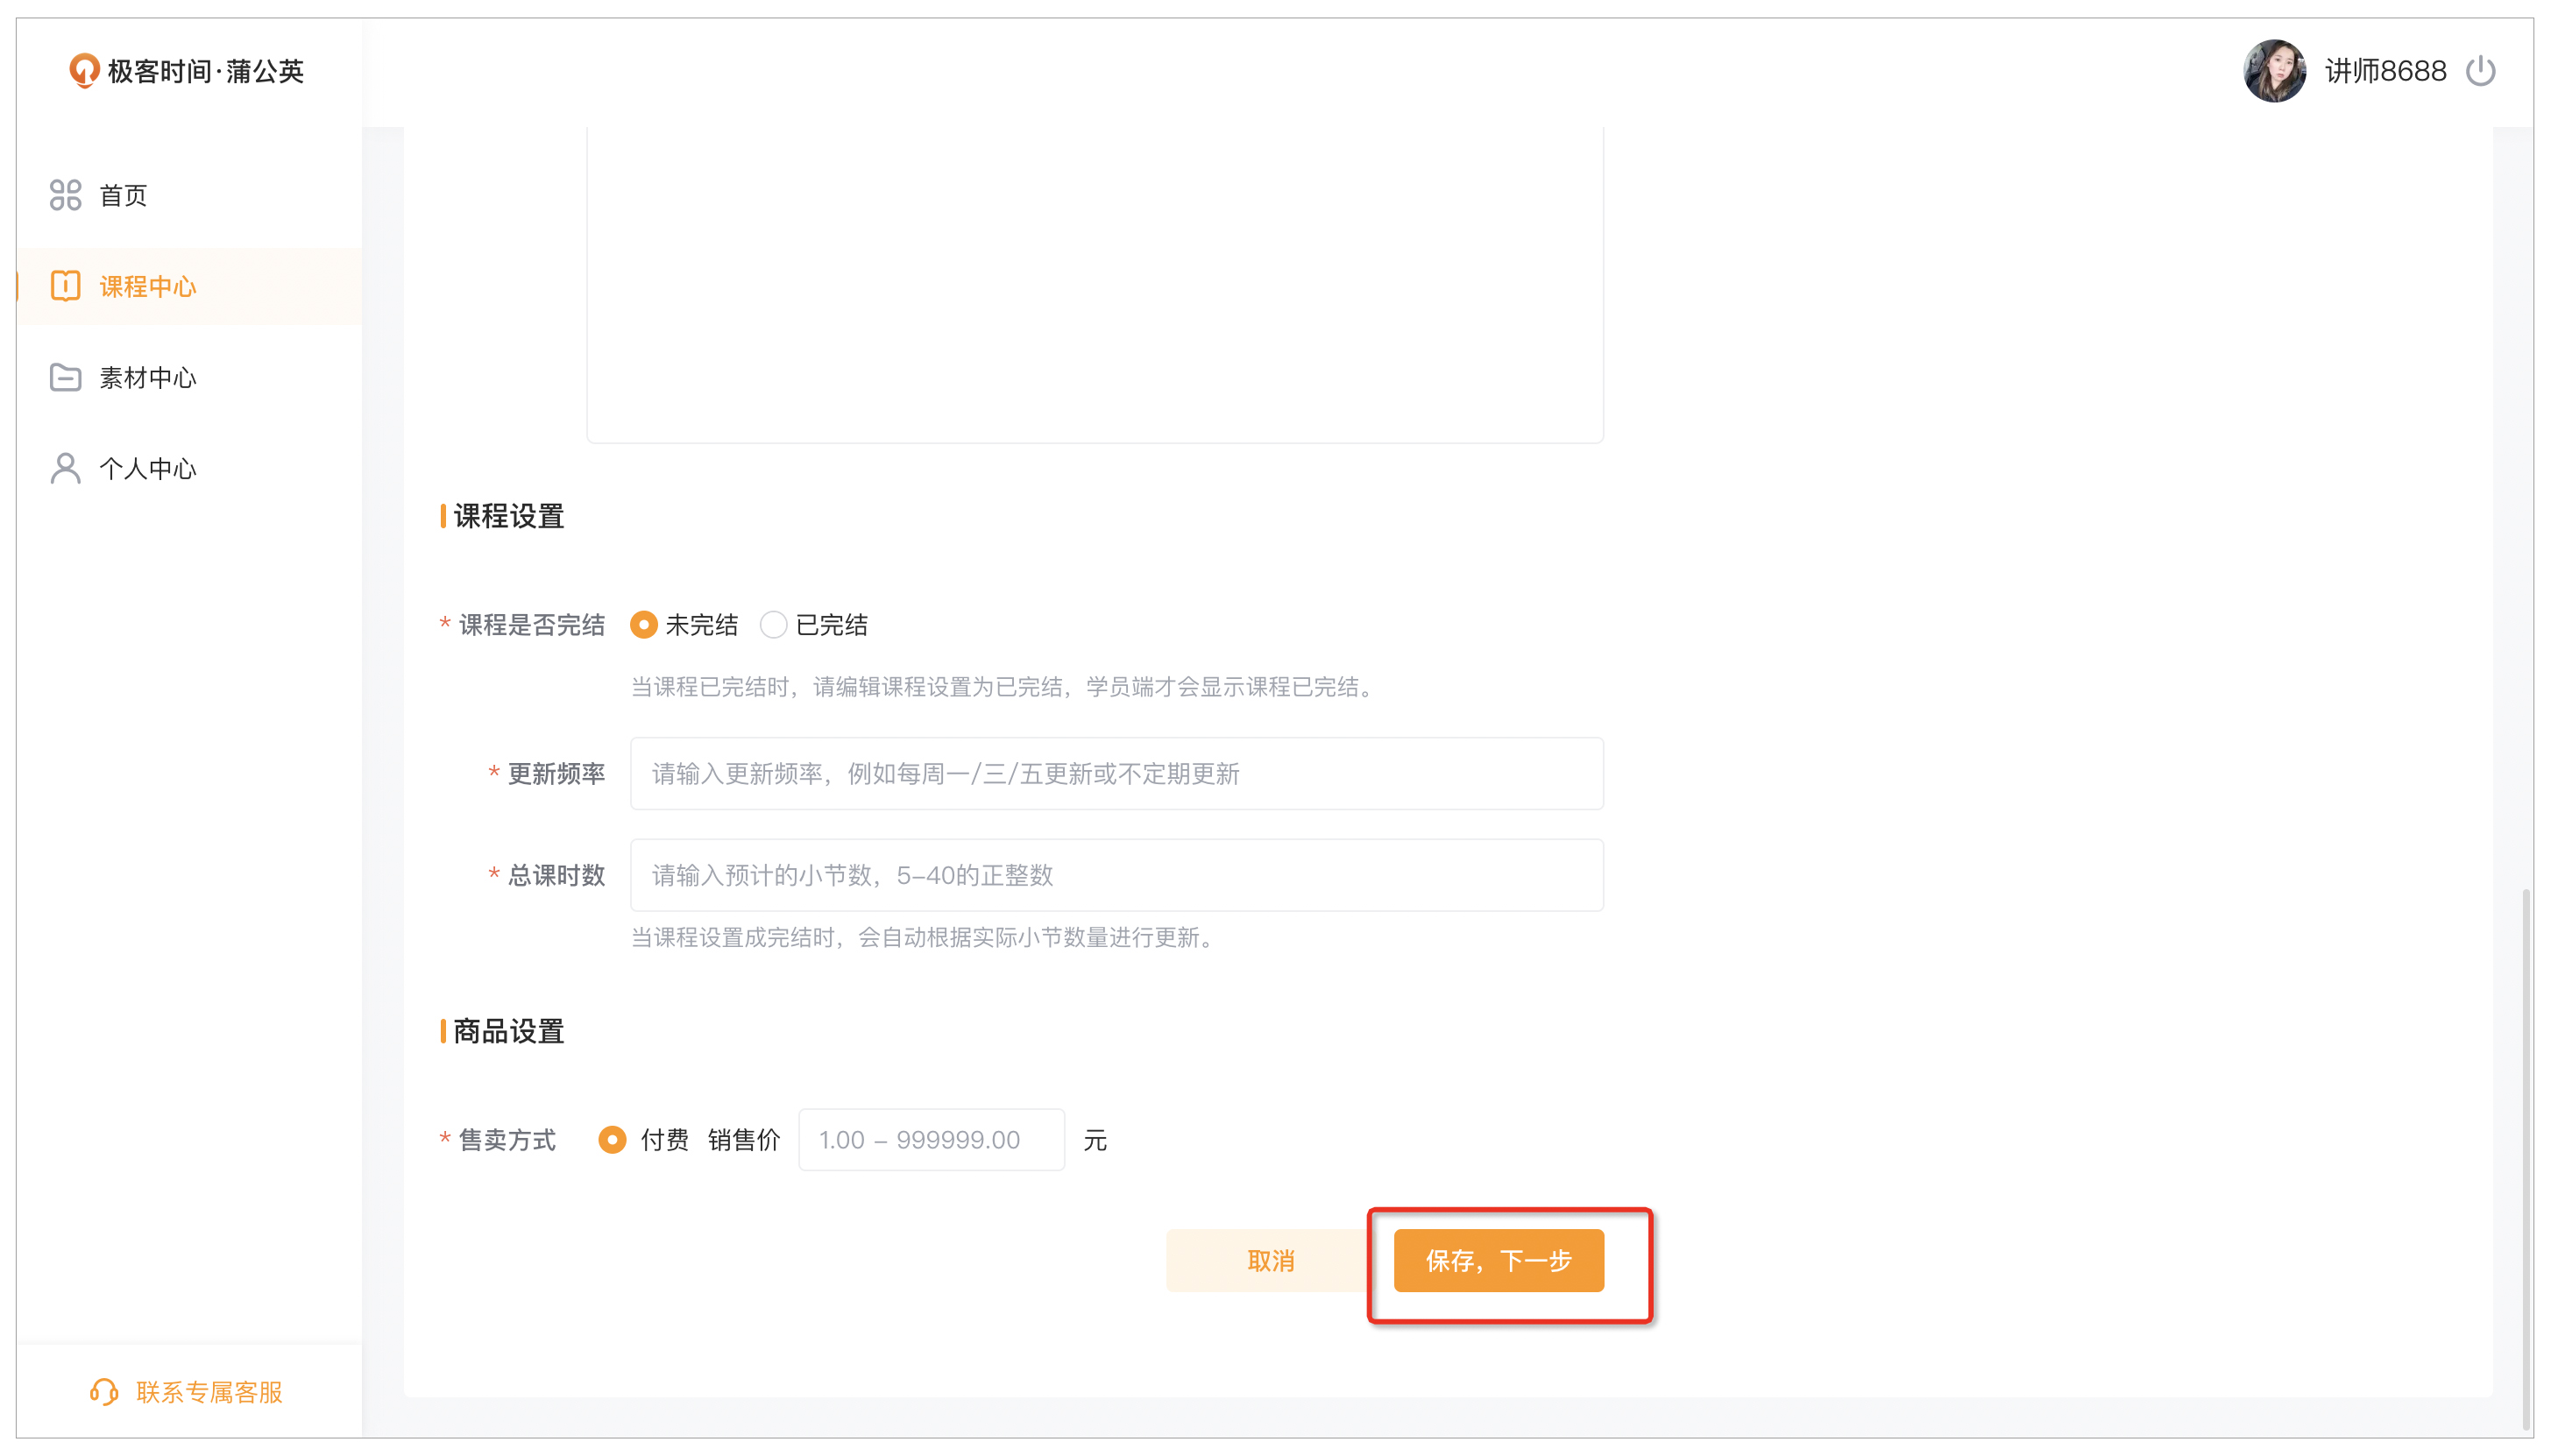Image resolution: width=2551 pixels, height=1456 pixels.
Task: Open 首页 menu item
Action: (123, 195)
